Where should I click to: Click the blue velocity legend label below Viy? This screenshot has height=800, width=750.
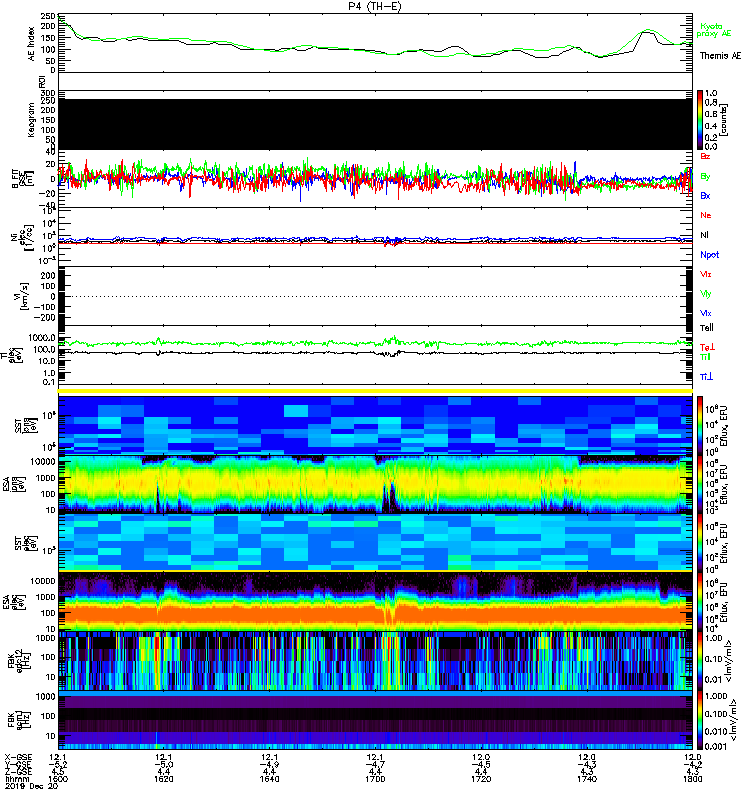(x=706, y=313)
